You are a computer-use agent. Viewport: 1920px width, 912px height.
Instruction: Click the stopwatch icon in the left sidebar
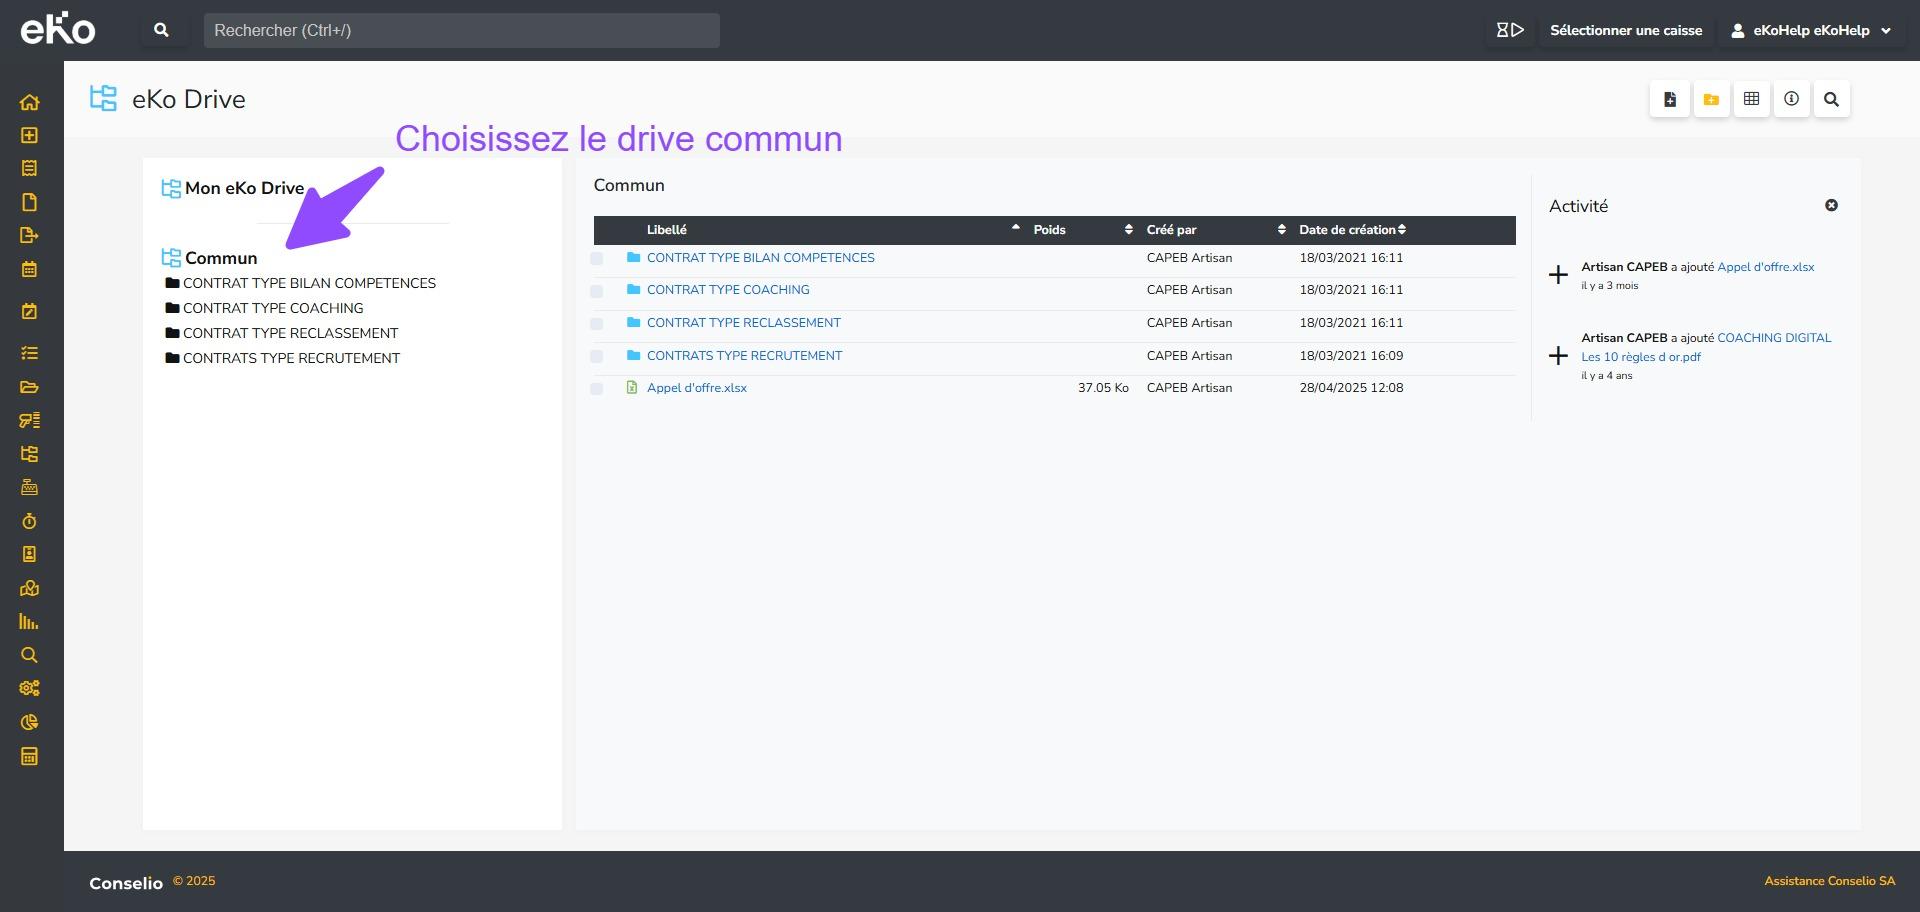pos(29,521)
